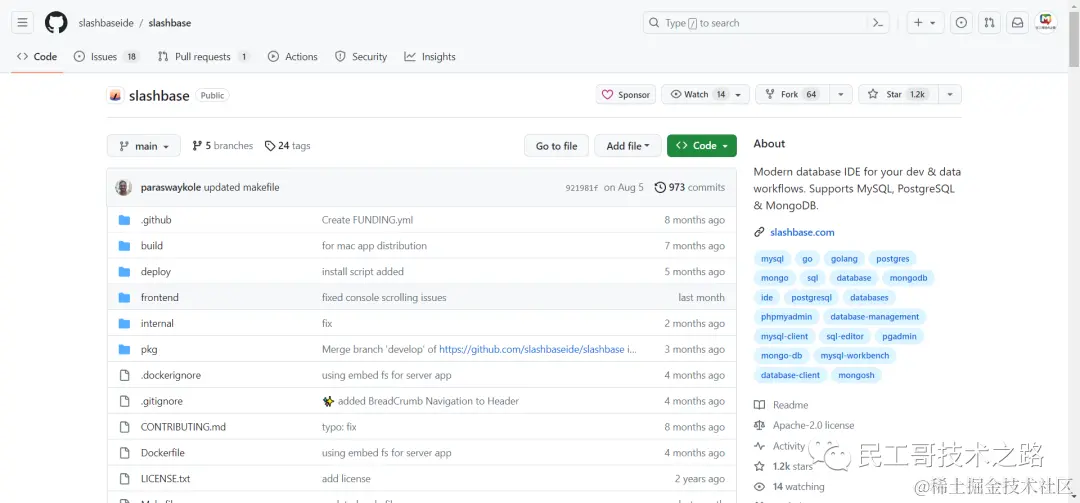Screen dimensions: 1080x503
Task: Open the Security tab
Action: click(x=361, y=57)
